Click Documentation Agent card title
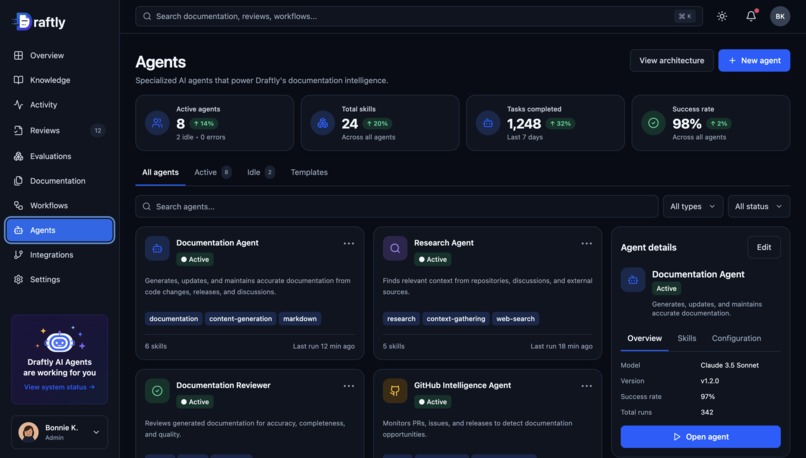Screen dimensions: 806x458 217,243
